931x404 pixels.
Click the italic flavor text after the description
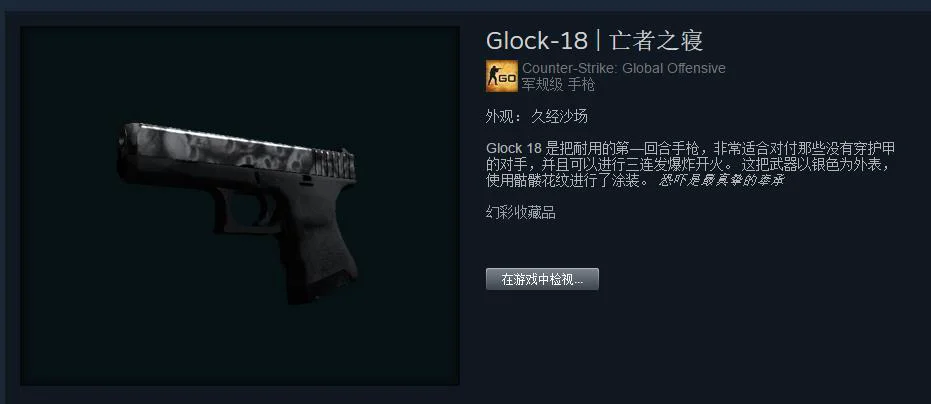pyautogui.click(x=721, y=181)
